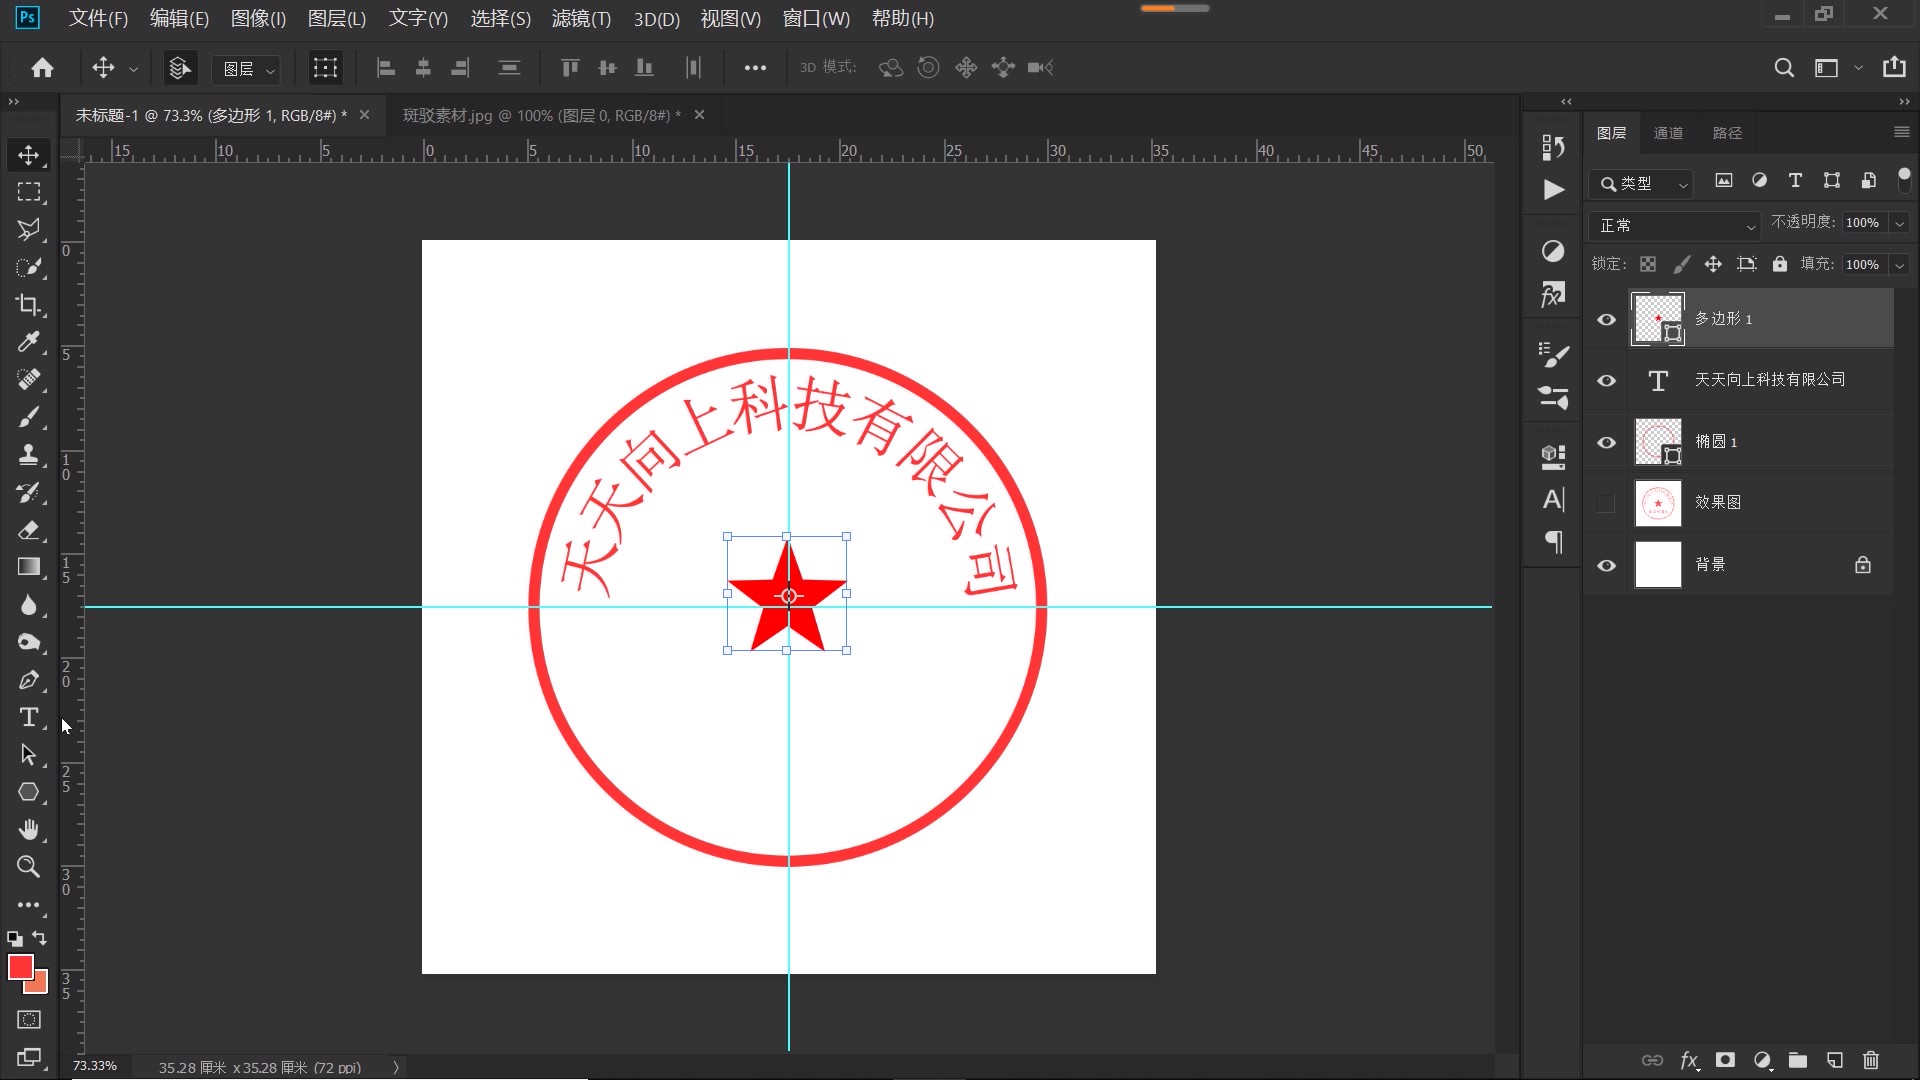This screenshot has width=1920, height=1080.
Task: Select the Move tool
Action: click(x=29, y=155)
